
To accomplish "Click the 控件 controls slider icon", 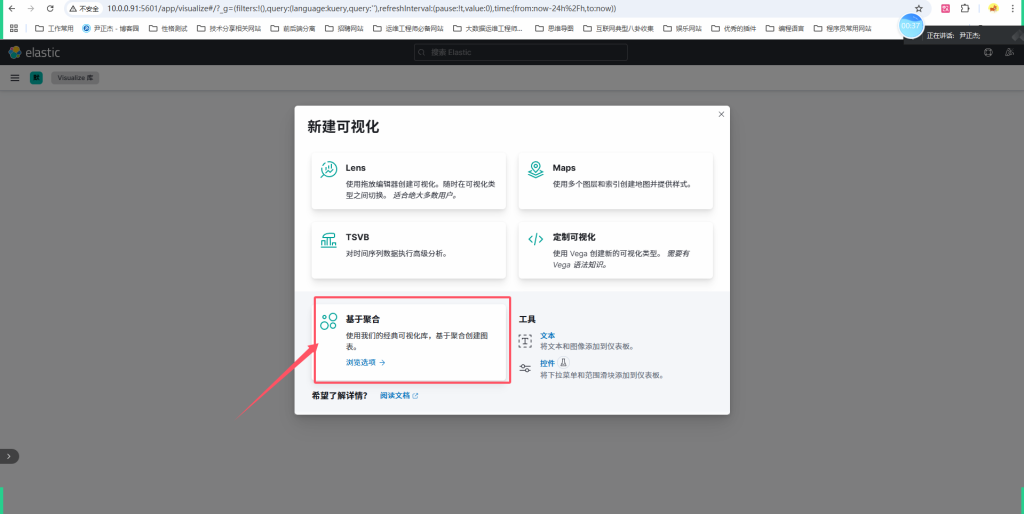I will point(526,369).
